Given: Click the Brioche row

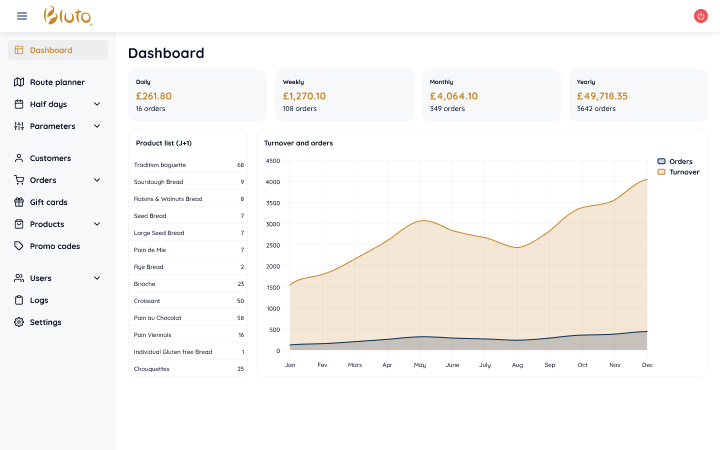Looking at the screenshot, I should (x=188, y=284).
